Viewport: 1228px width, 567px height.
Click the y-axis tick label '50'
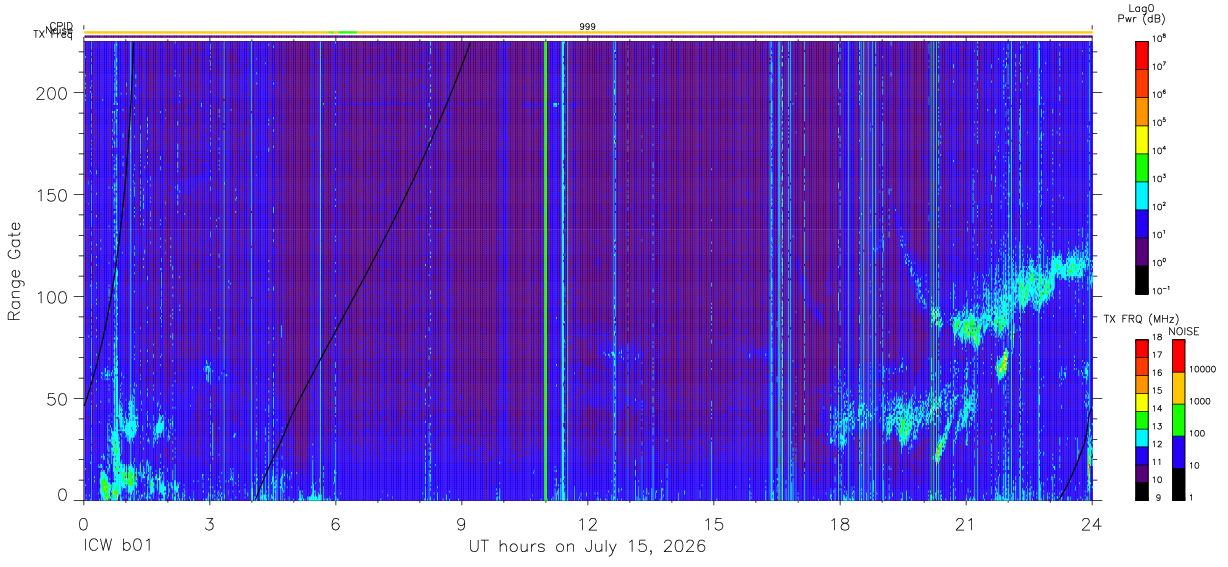click(x=58, y=399)
